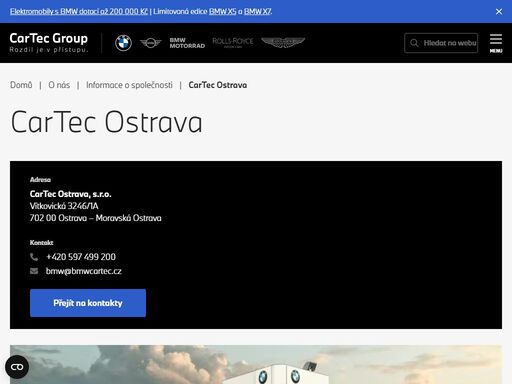Open the BMW X7 limited edition link
The height and width of the screenshot is (384, 512).
[257, 11]
